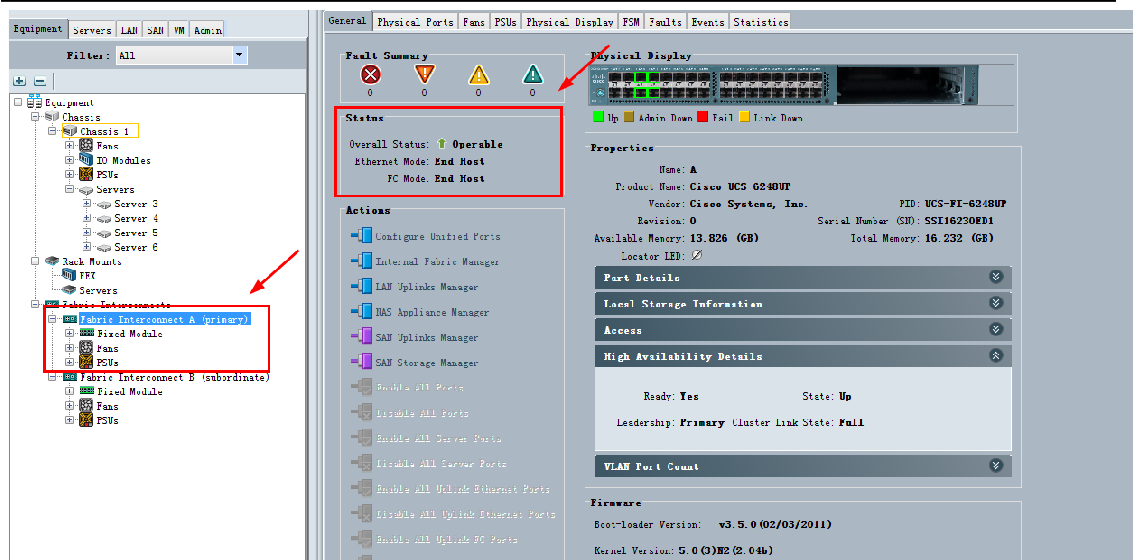
Task: Click the Configure Unified Ports icon
Action: click(361, 236)
